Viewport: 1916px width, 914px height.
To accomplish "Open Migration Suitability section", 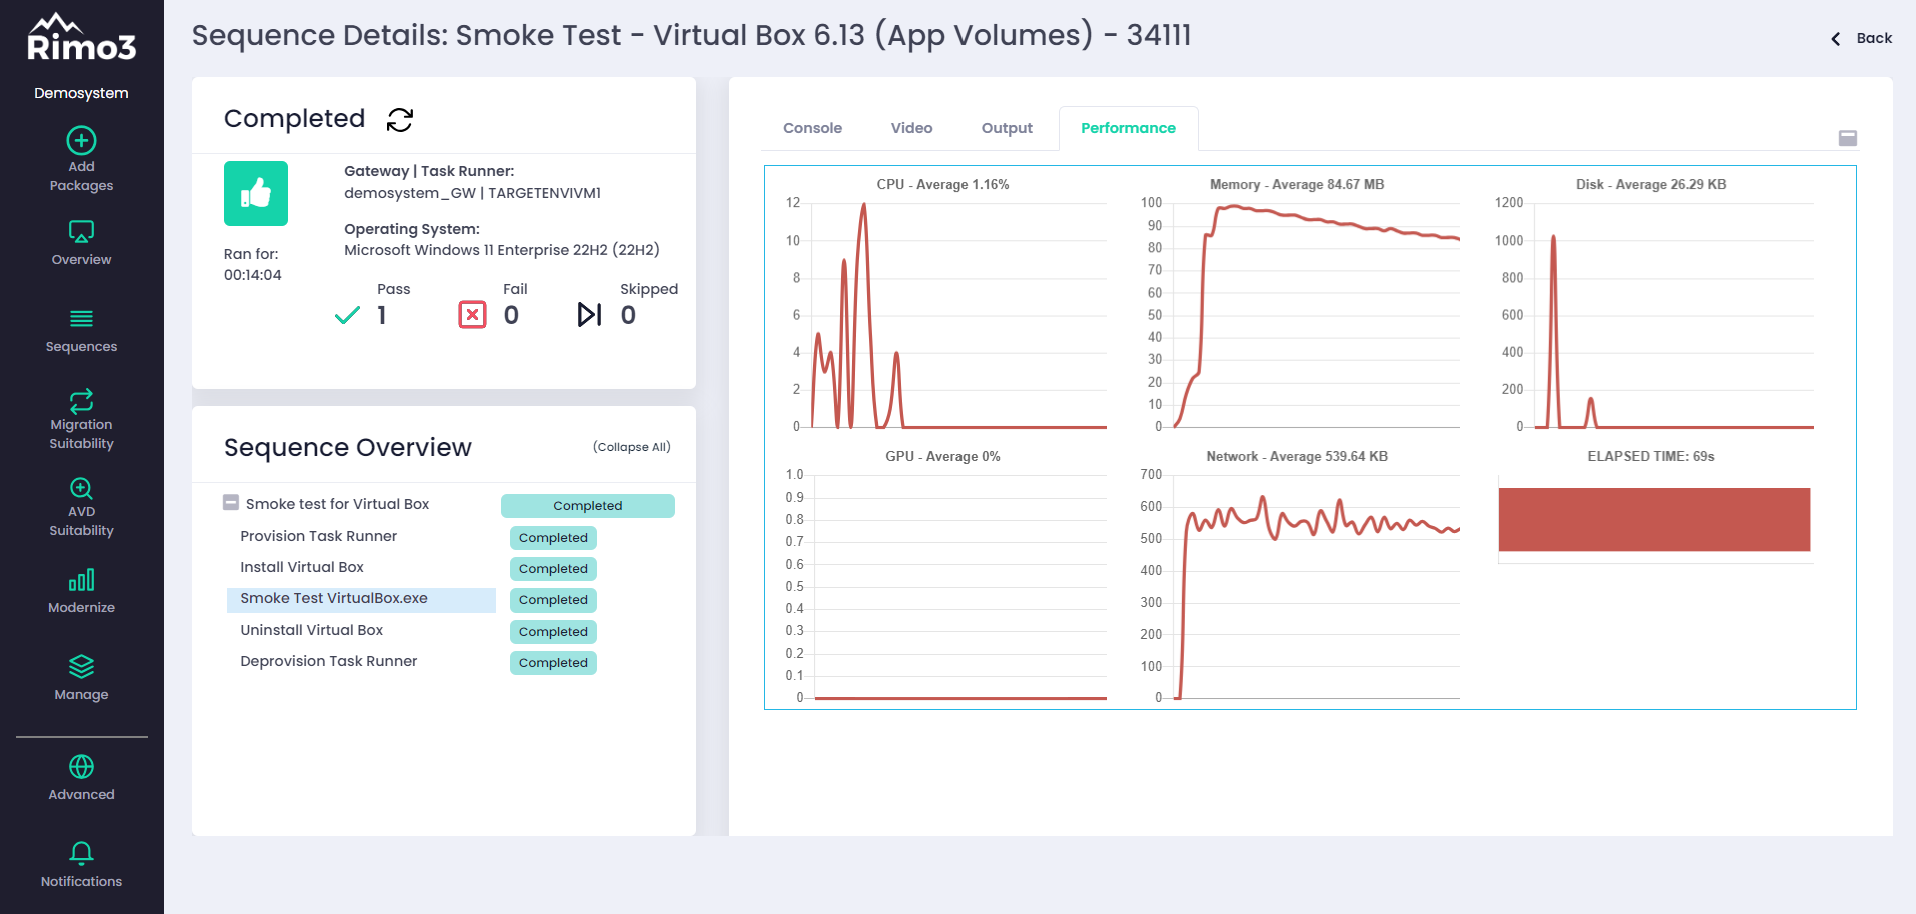I will tap(81, 419).
